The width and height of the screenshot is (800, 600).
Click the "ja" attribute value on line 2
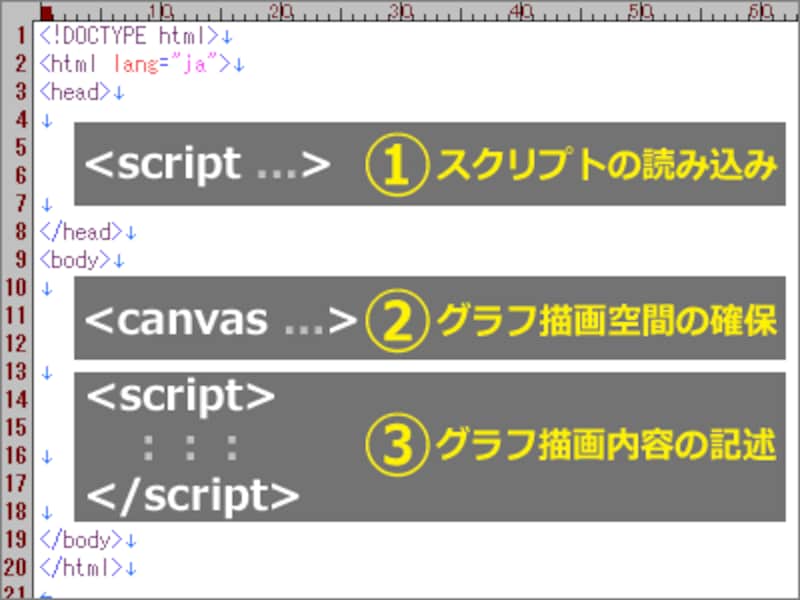[195, 64]
